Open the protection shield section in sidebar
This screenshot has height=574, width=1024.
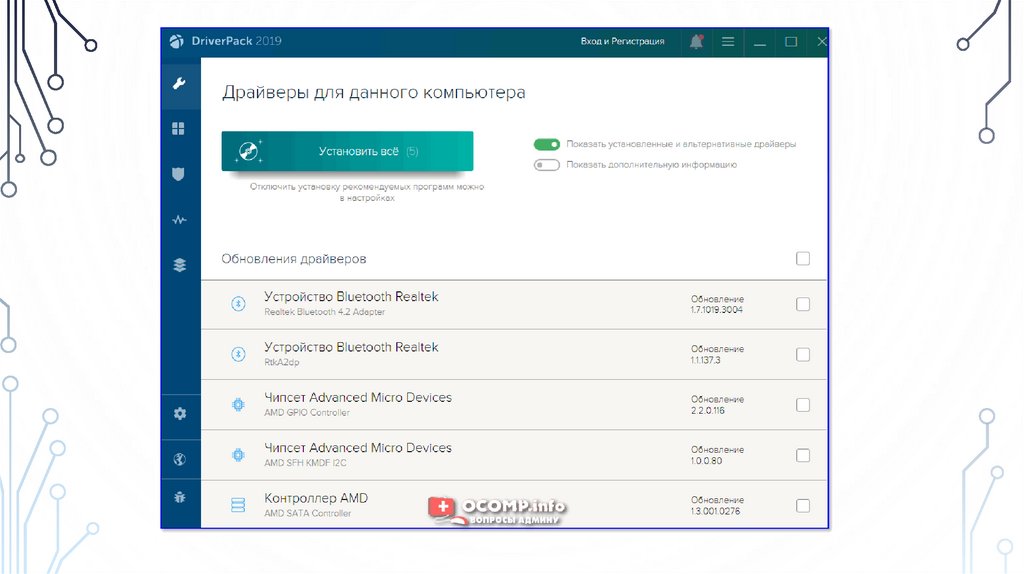click(178, 174)
